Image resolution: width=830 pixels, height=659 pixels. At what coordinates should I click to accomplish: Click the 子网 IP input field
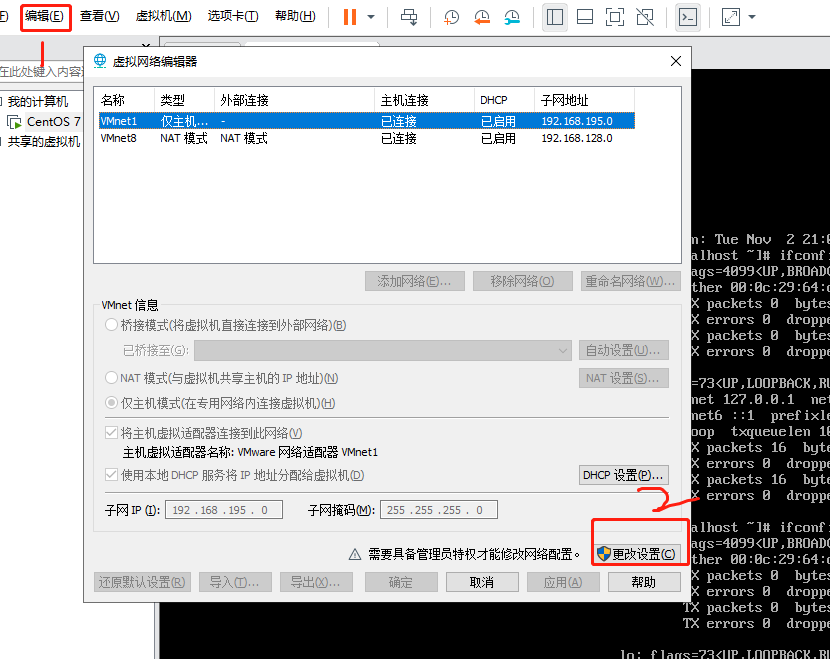[224, 510]
